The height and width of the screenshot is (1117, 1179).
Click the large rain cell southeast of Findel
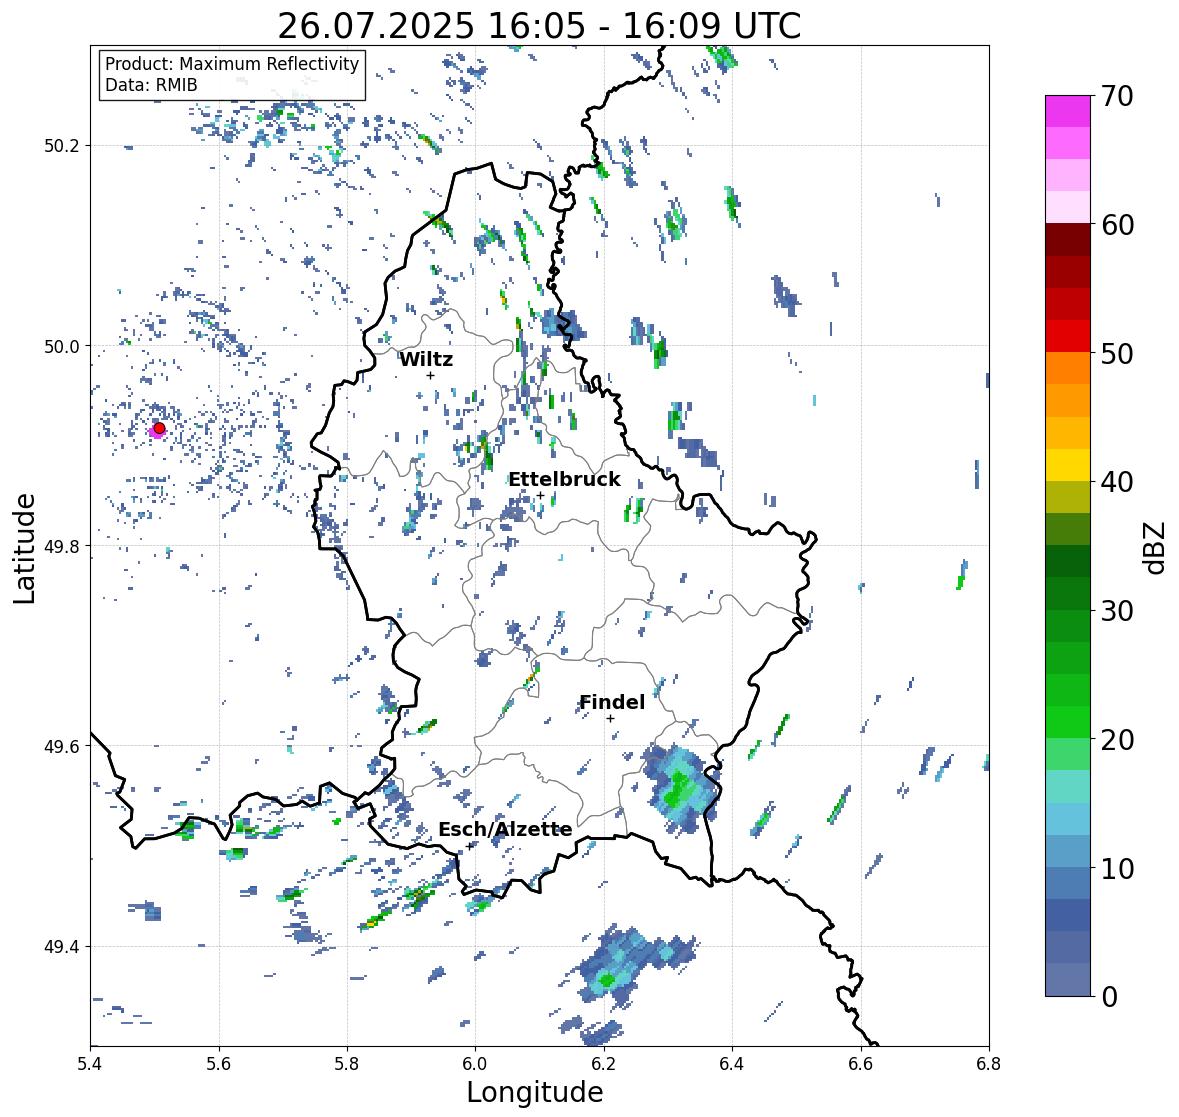point(681,789)
